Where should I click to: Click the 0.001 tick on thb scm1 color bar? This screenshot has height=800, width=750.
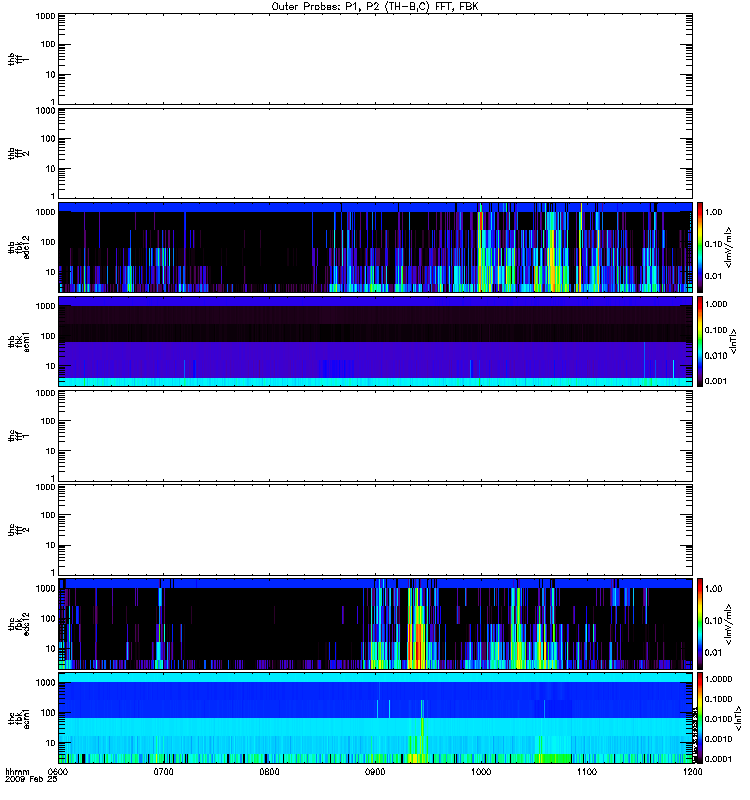point(715,381)
